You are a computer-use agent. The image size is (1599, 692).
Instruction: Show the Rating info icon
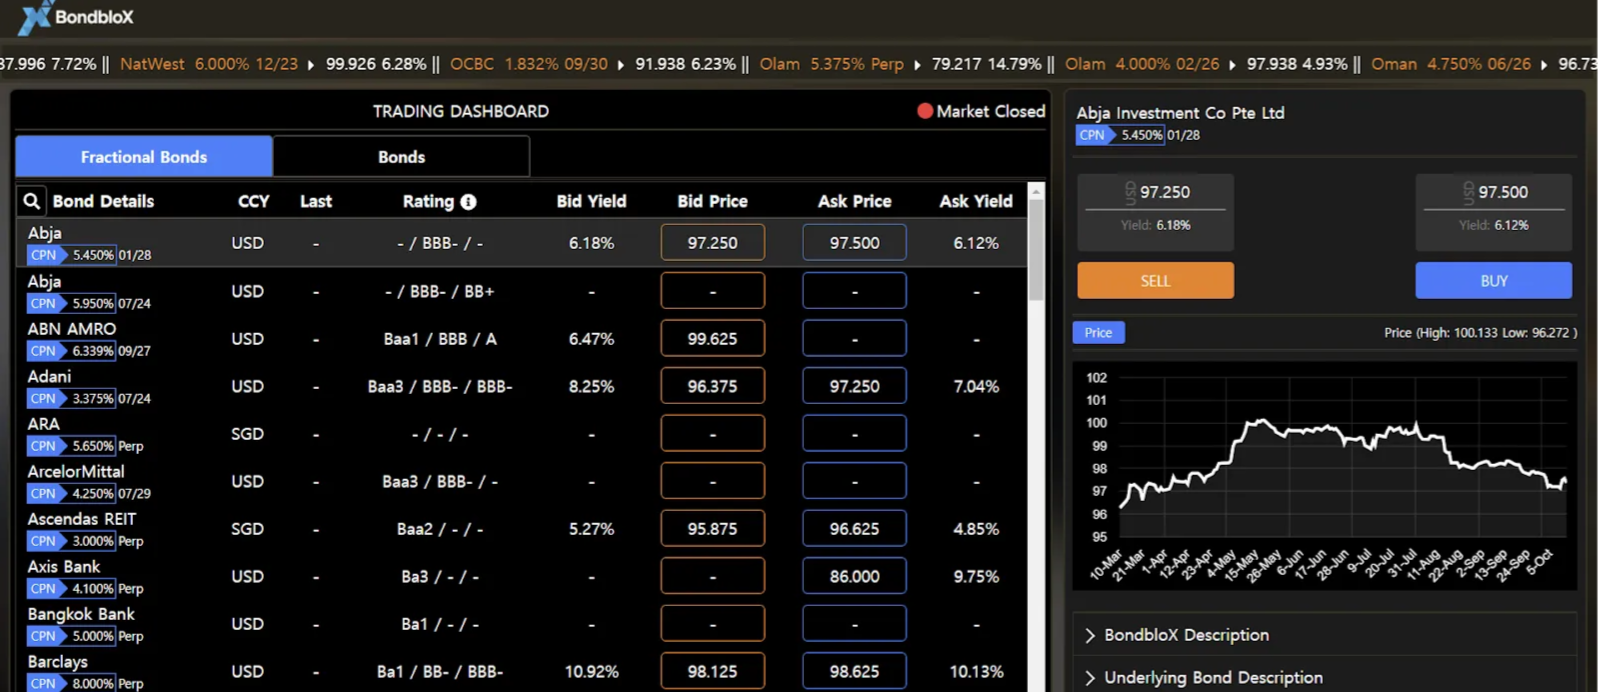468,202
